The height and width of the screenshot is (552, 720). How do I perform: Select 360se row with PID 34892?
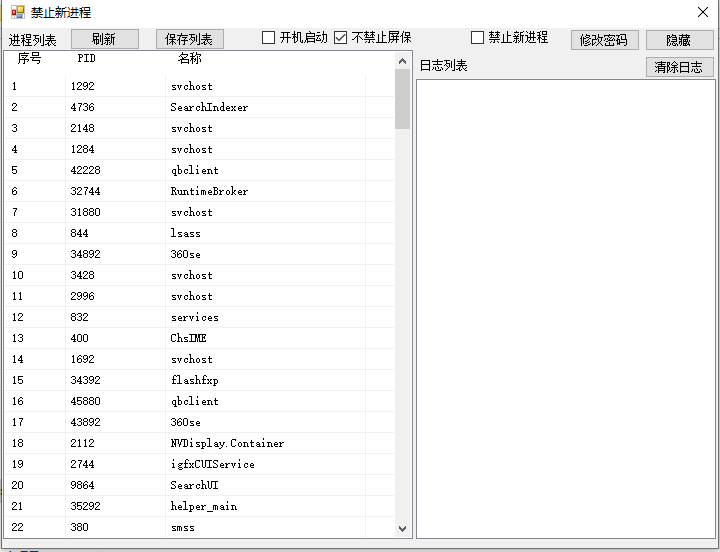200,254
